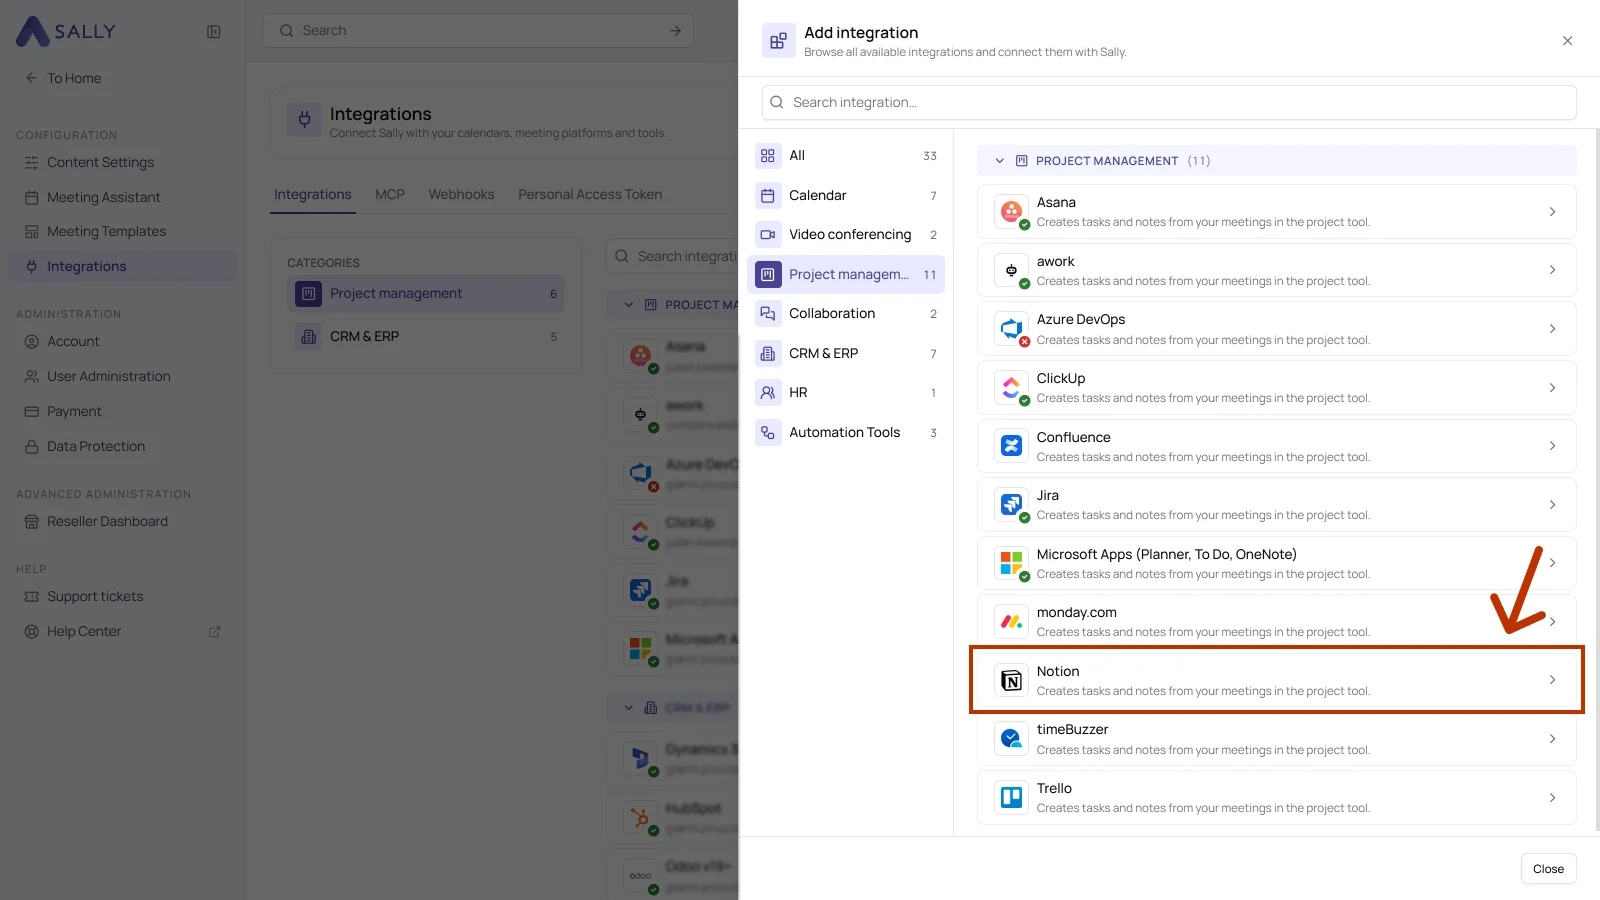Collapse the background PROJECT MA... section chevron
Screen dimensions: 1600x900
tap(629, 305)
